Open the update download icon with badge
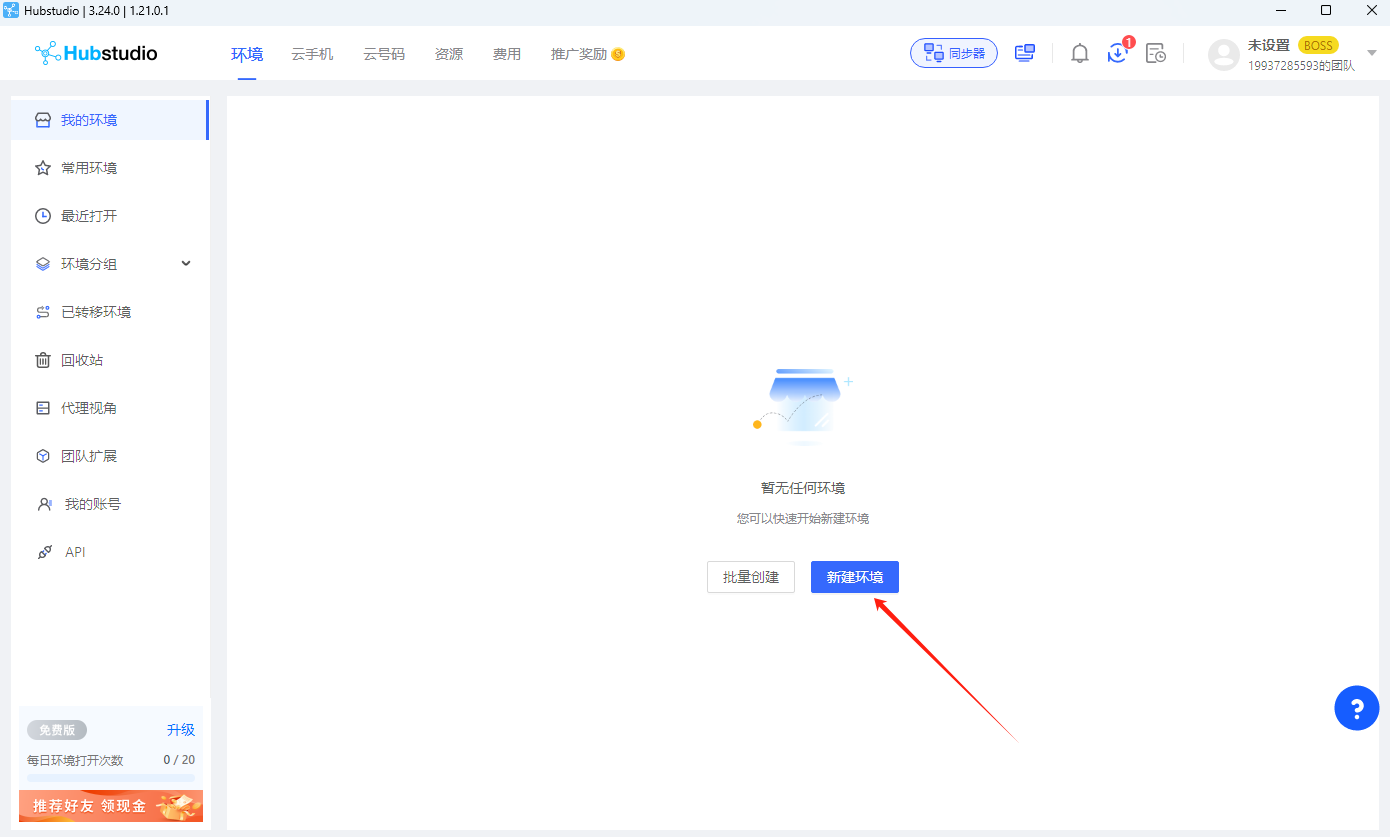The image size is (1390, 837). pos(1118,53)
